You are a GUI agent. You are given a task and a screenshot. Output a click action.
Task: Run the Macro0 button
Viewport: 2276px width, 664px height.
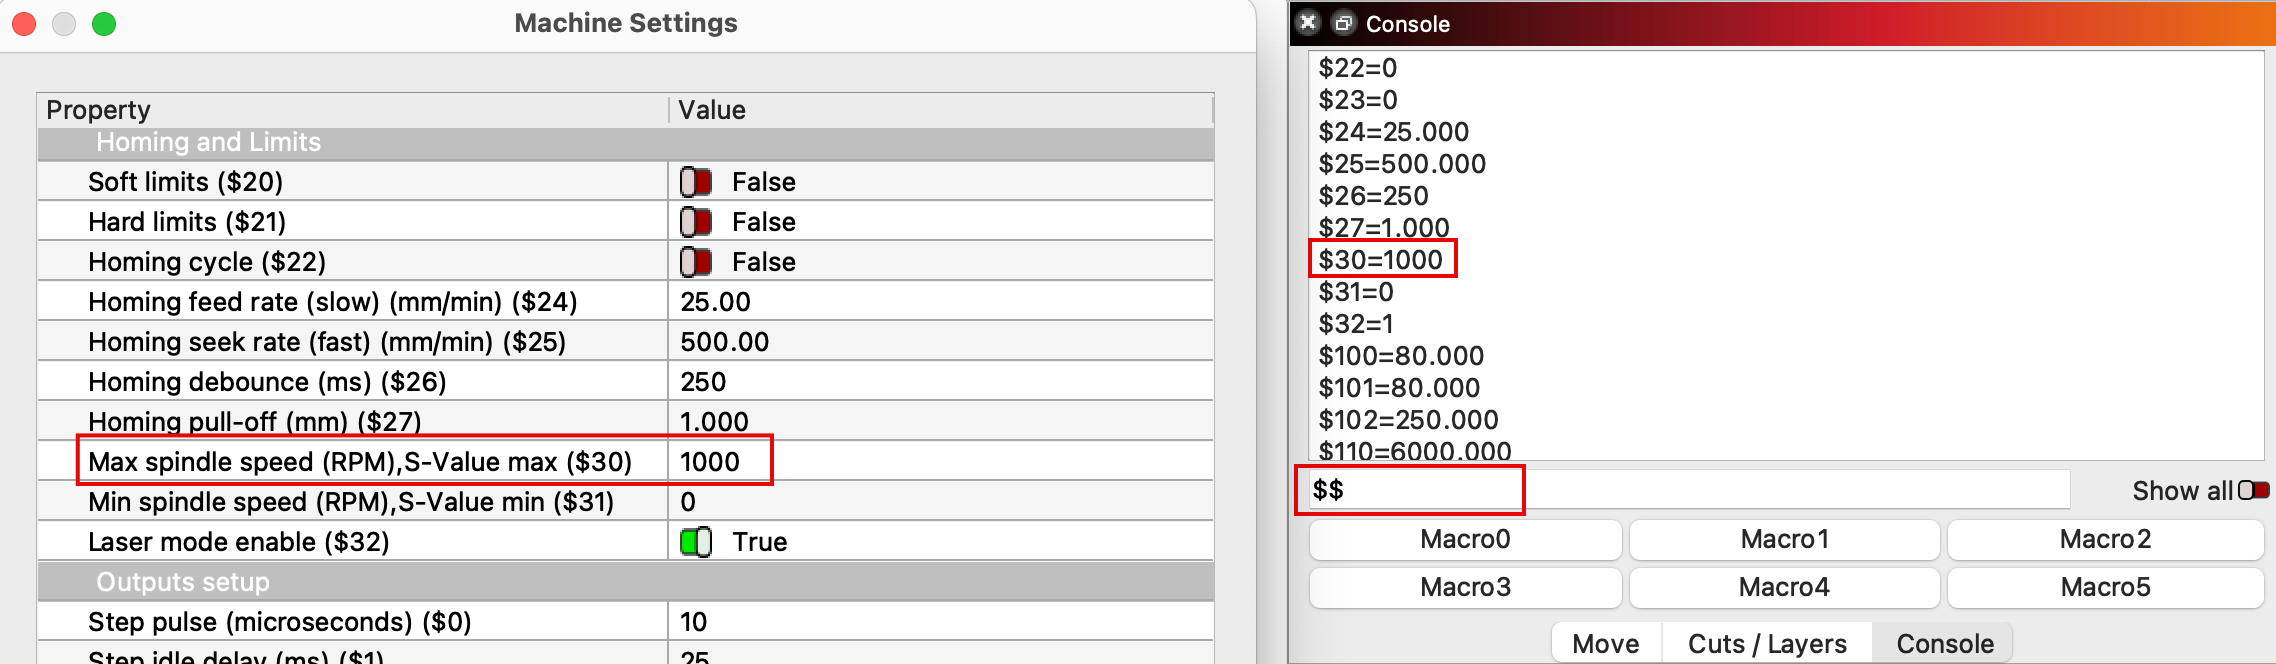(1465, 540)
